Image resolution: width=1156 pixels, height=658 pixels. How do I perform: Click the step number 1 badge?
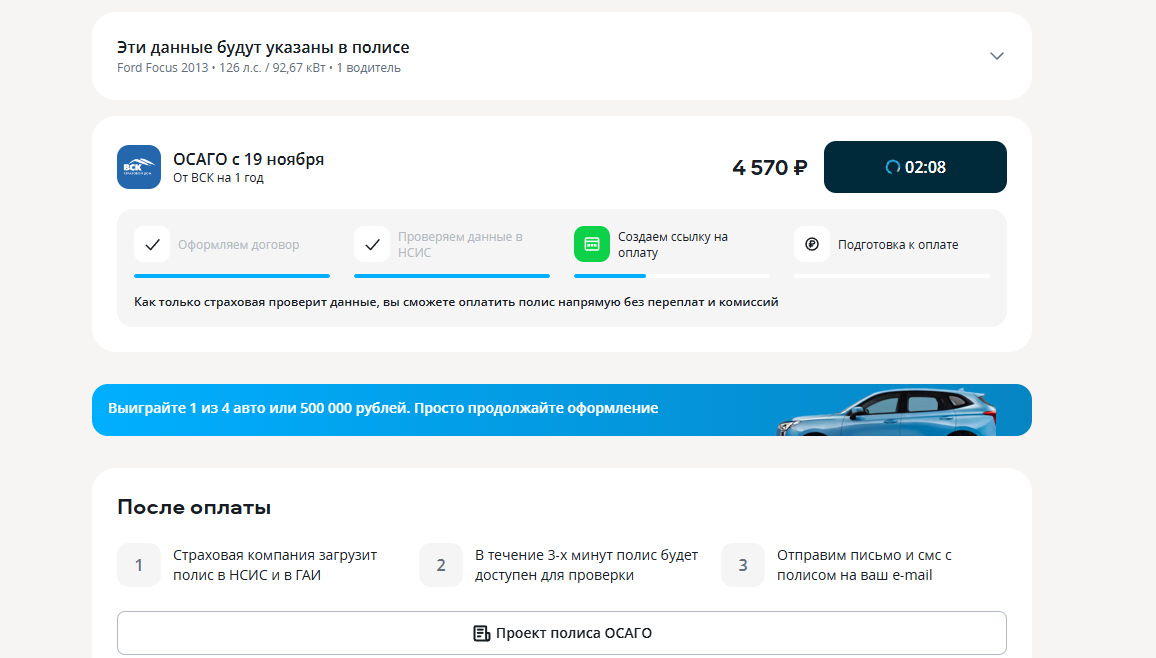[139, 565]
